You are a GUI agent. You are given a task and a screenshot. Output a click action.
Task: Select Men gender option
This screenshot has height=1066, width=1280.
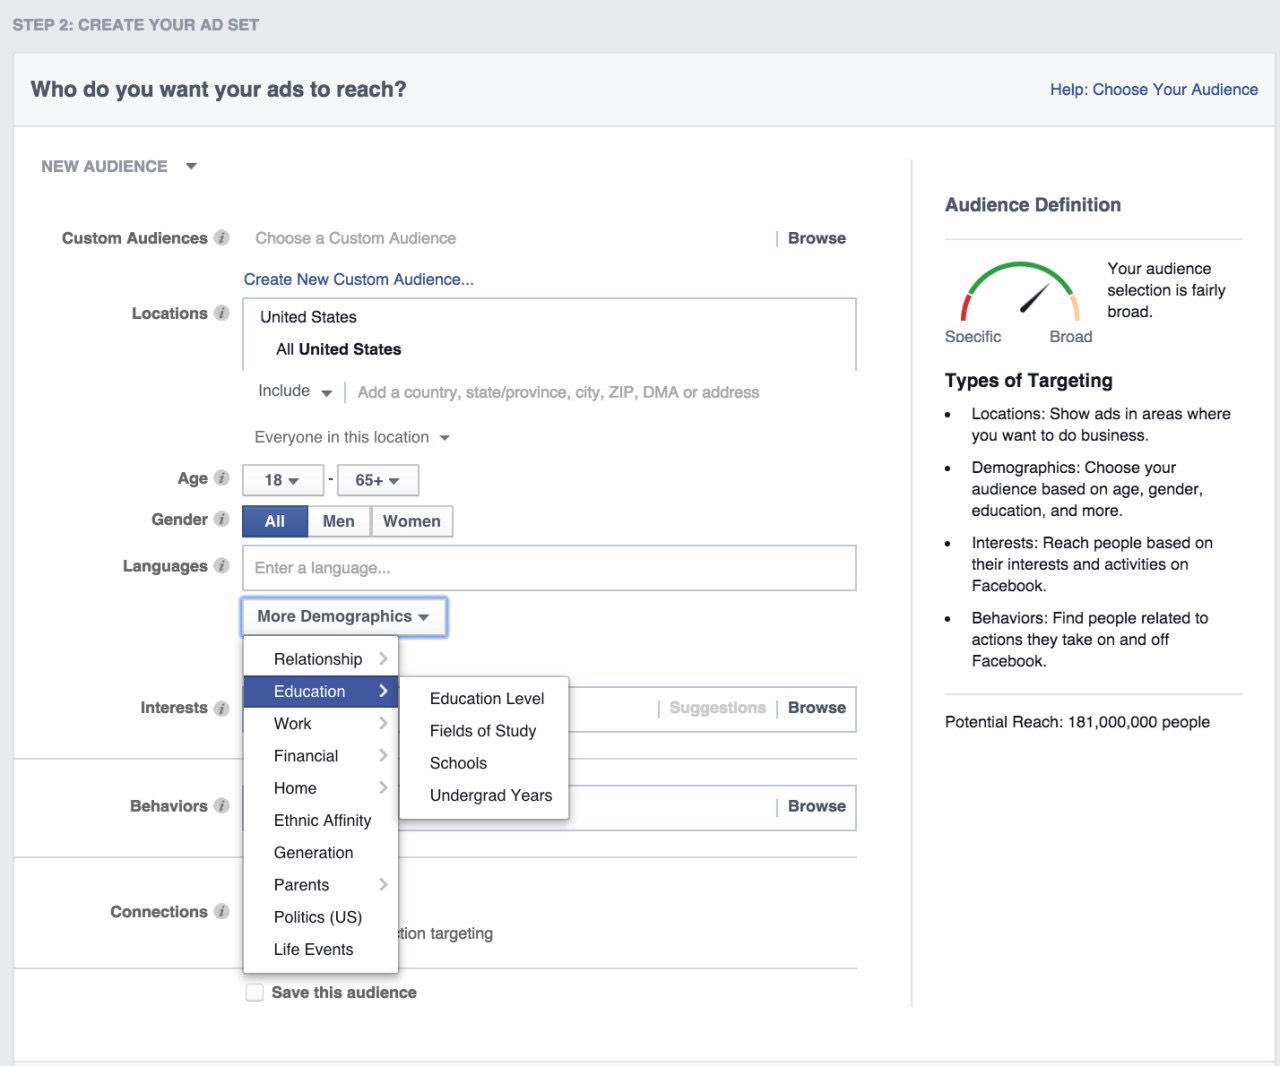[x=338, y=521]
